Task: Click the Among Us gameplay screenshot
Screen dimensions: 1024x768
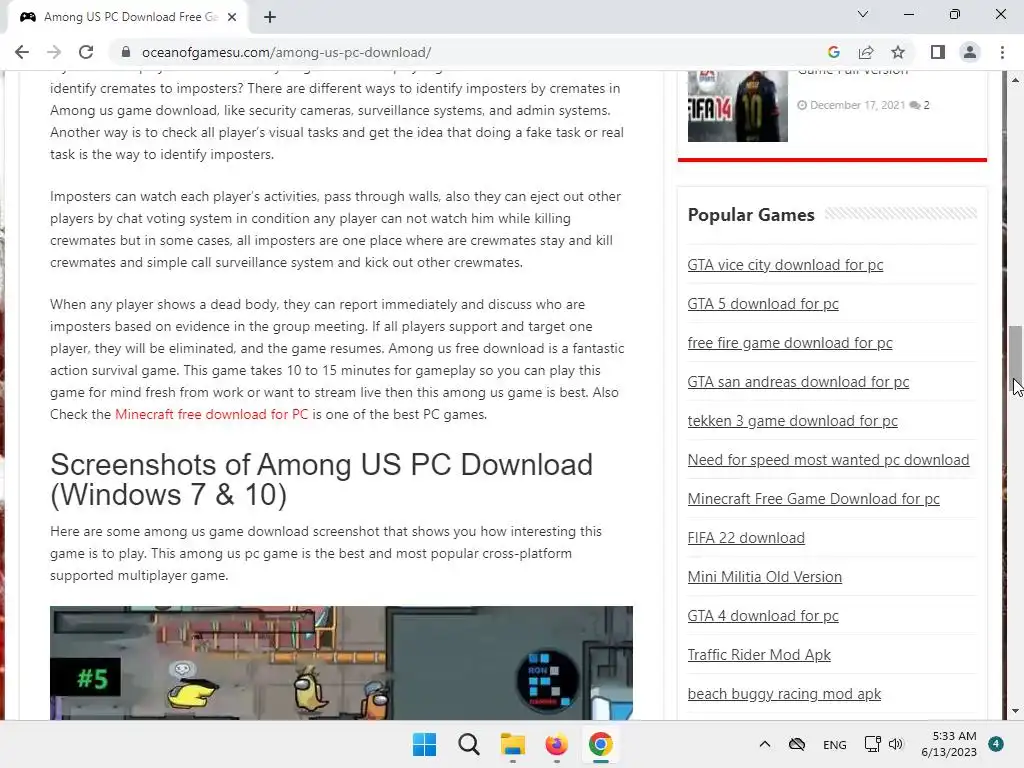Action: tap(341, 663)
